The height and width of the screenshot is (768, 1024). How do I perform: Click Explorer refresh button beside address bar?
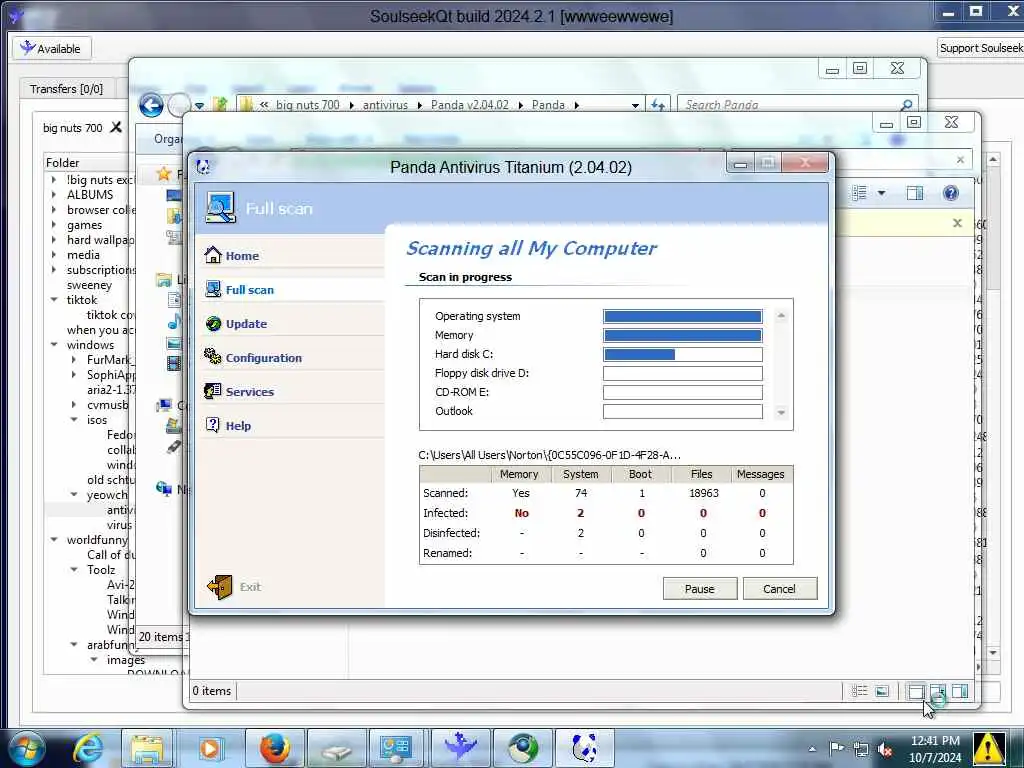tap(658, 104)
